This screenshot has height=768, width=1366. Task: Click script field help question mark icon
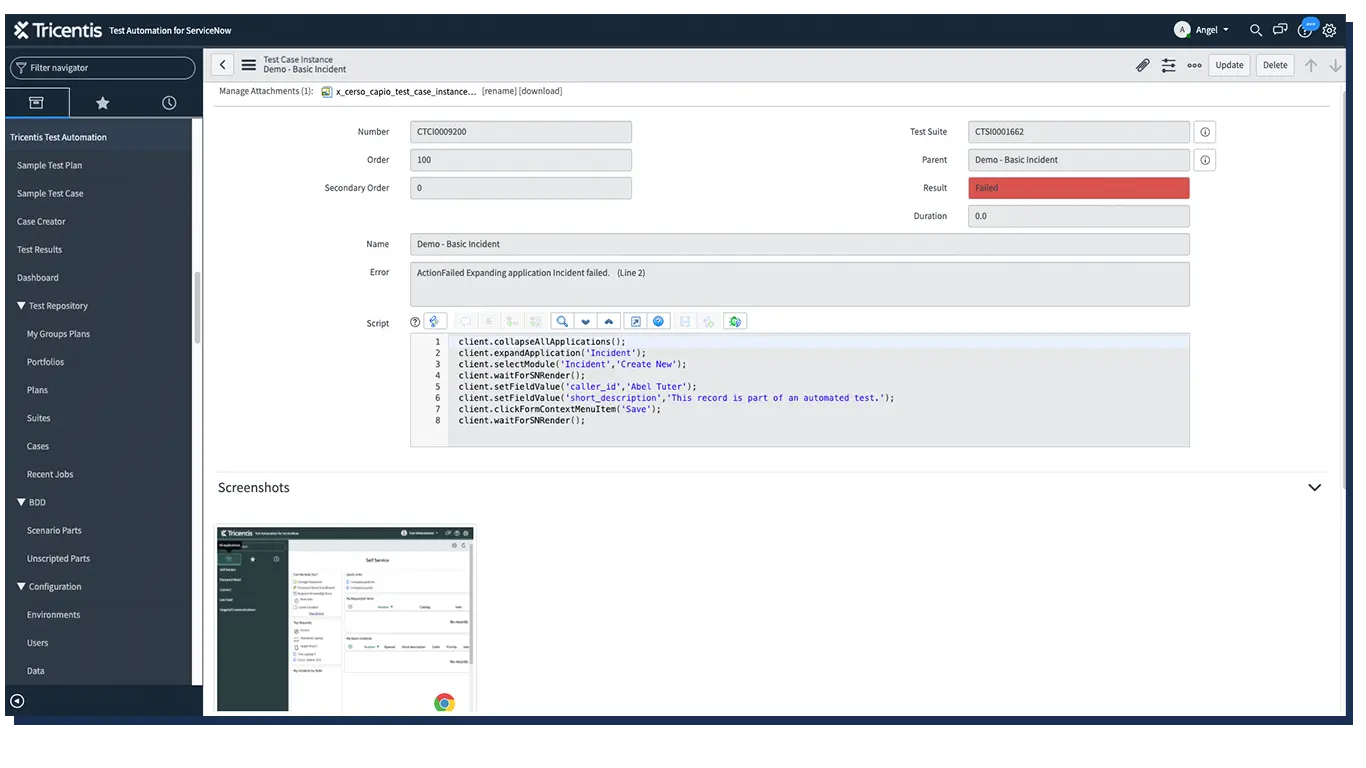415,322
